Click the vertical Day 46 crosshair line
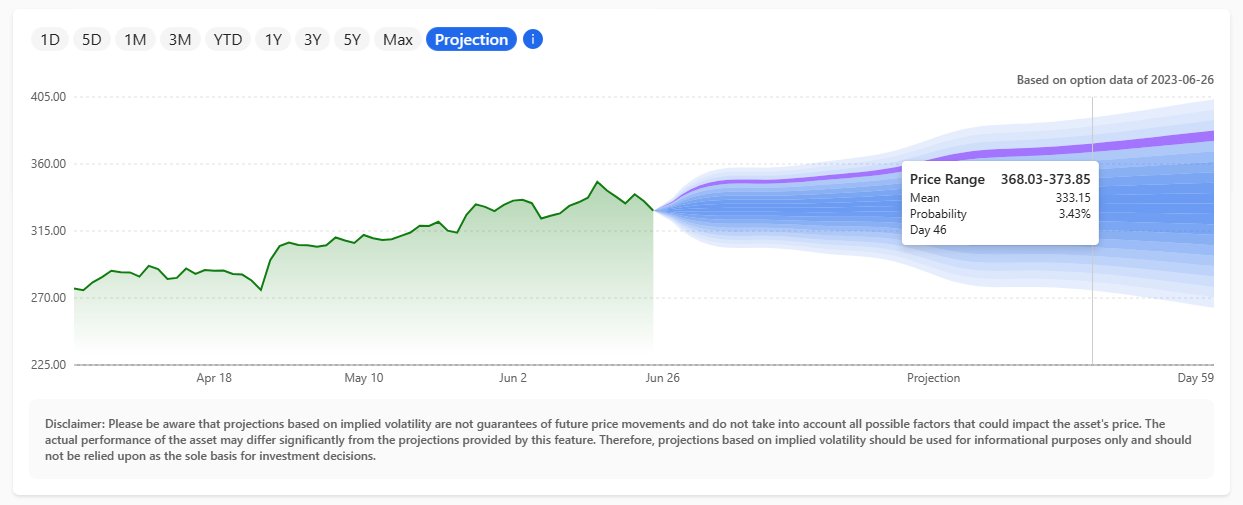Screen dimensions: 1243x505 tap(1092, 300)
